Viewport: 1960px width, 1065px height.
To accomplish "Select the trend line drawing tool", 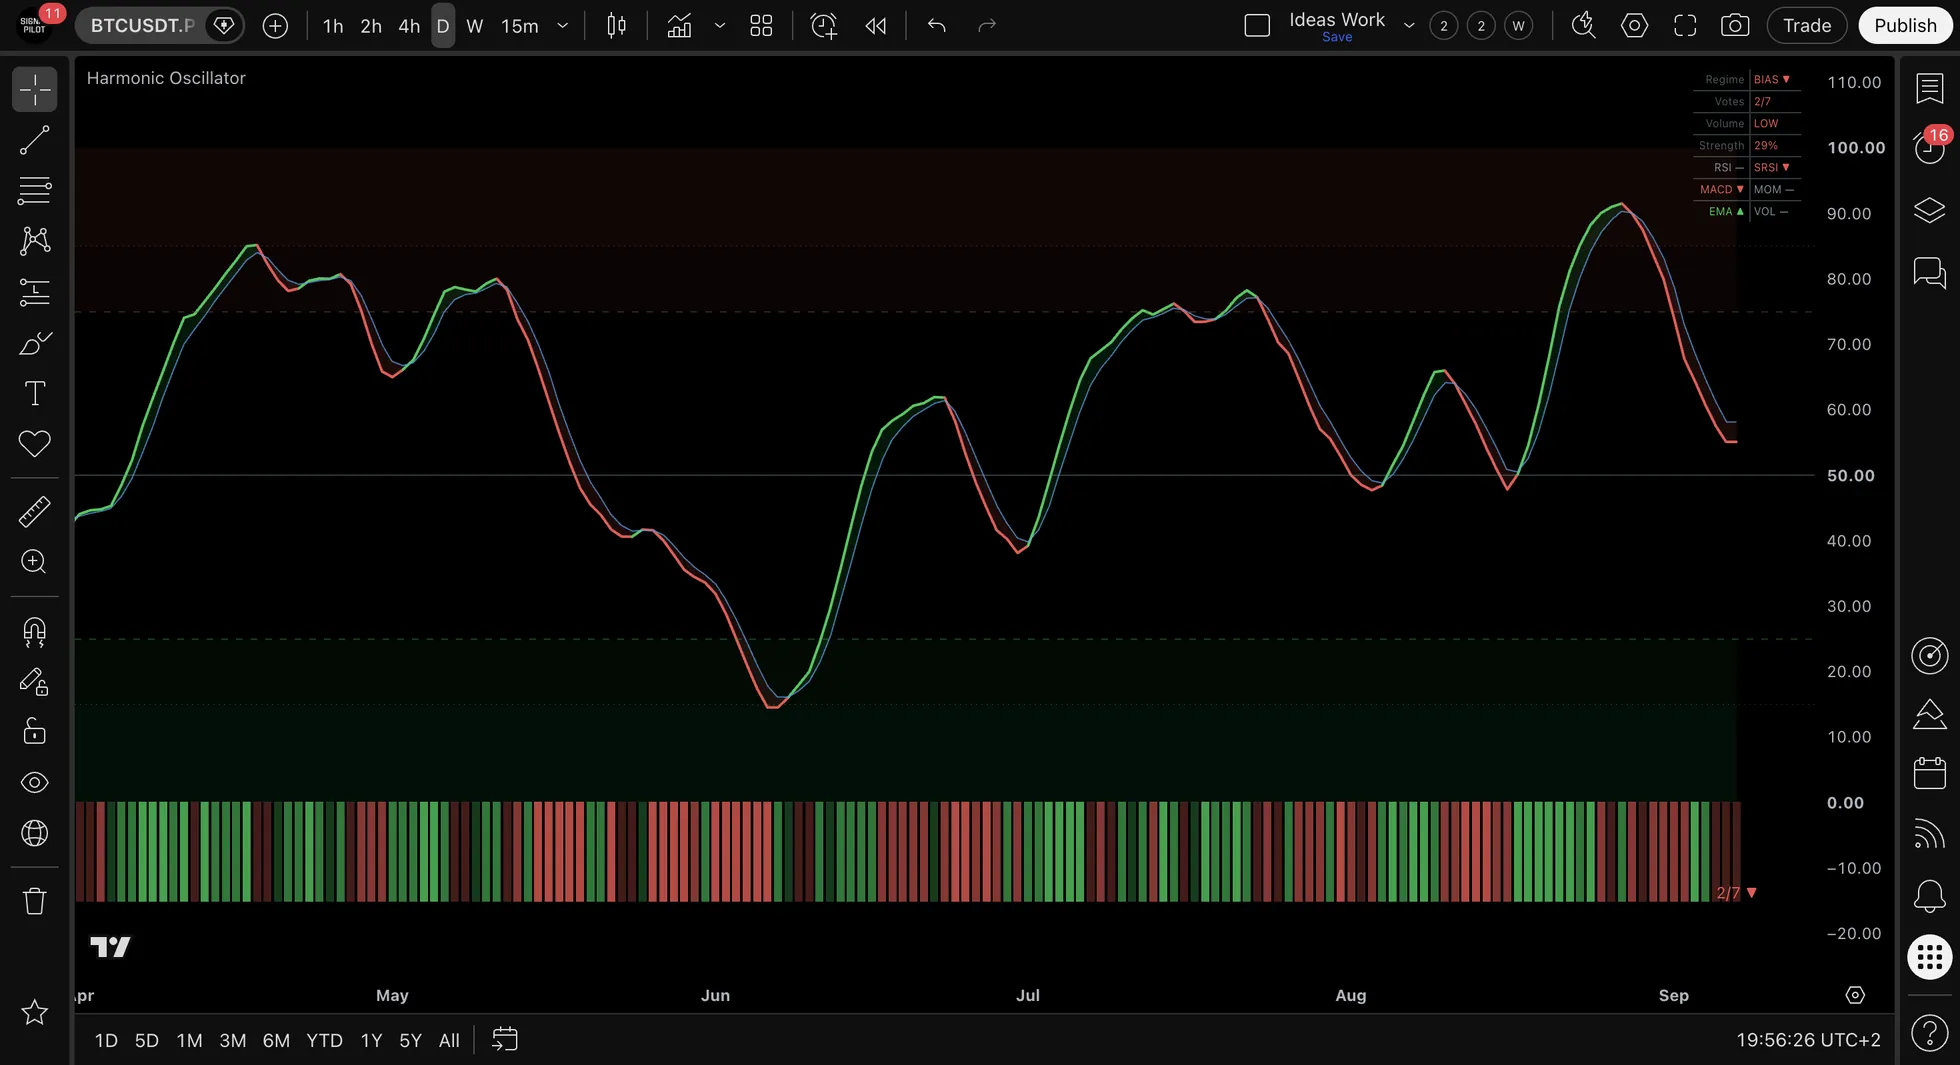I will 35,140.
